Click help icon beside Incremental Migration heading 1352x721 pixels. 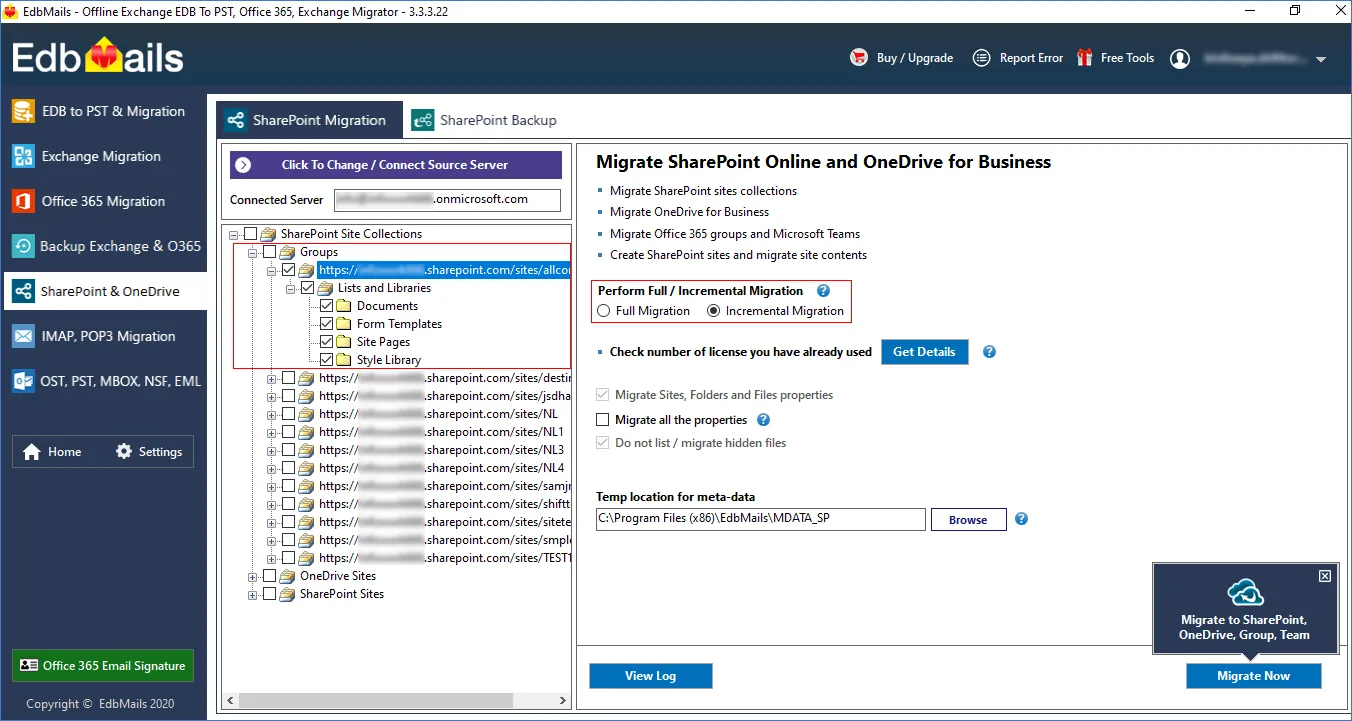[x=823, y=291]
